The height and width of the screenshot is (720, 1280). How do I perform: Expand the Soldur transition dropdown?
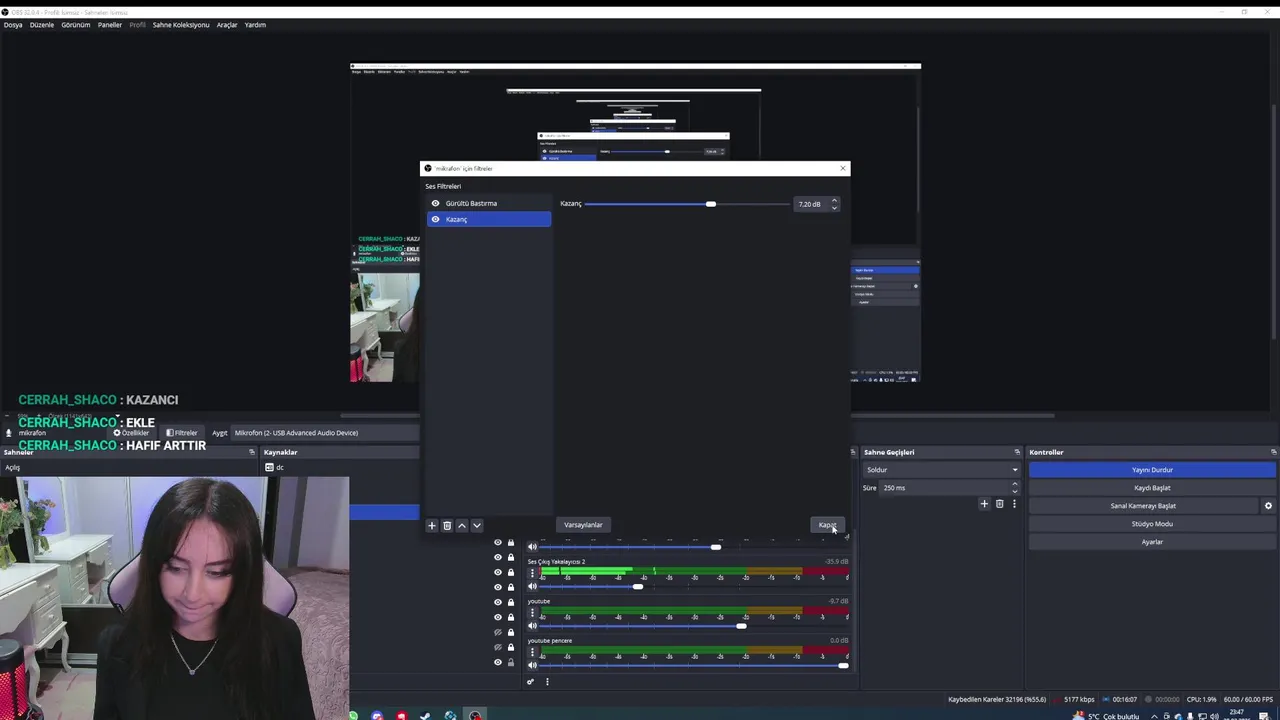[942, 470]
